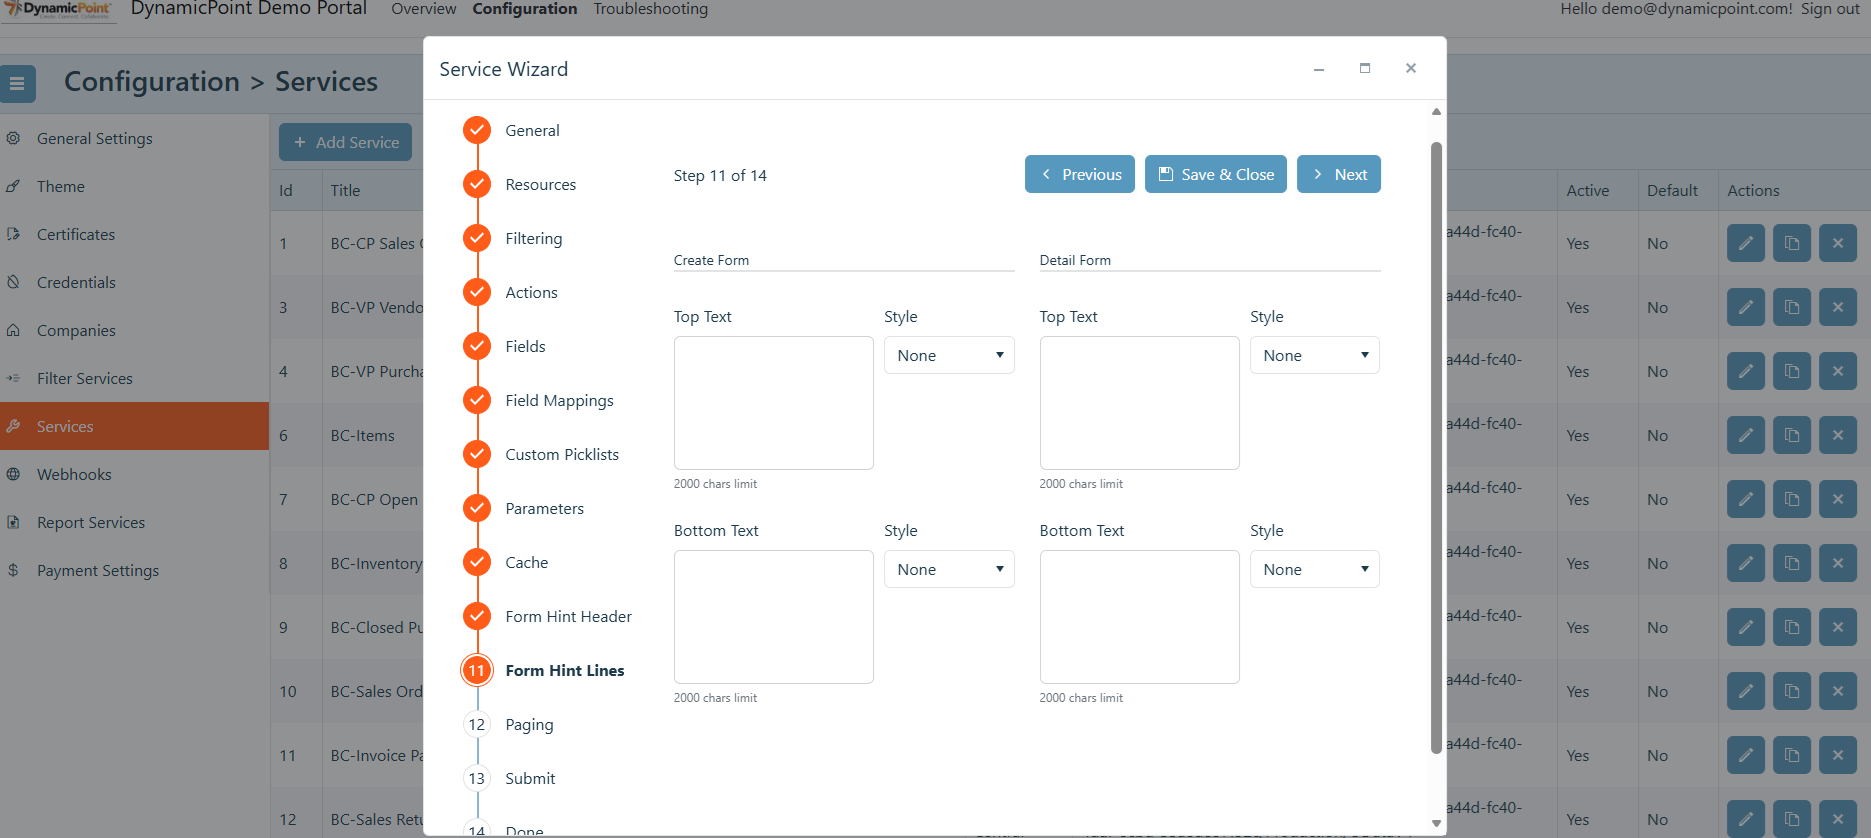Open Webhooks globe icon in sidebar
The width and height of the screenshot is (1871, 838).
coord(14,474)
